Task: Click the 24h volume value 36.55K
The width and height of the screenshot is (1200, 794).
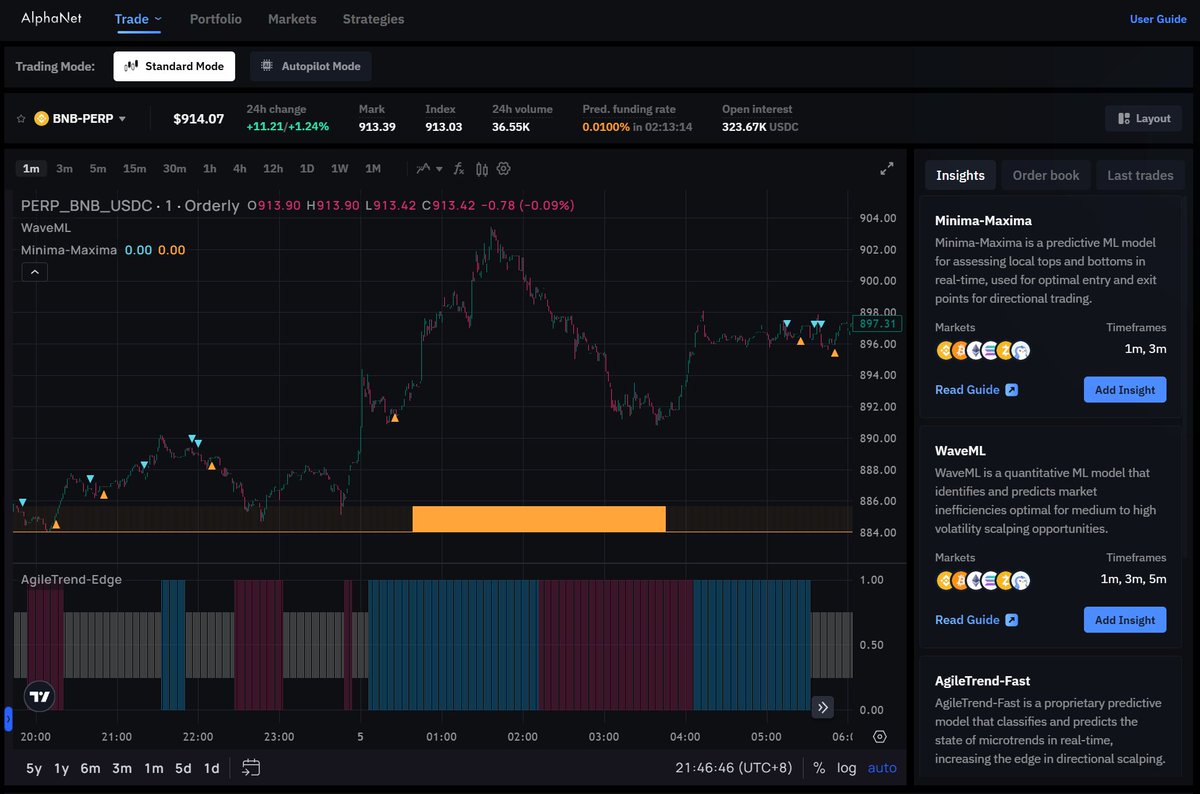Action: click(x=511, y=127)
